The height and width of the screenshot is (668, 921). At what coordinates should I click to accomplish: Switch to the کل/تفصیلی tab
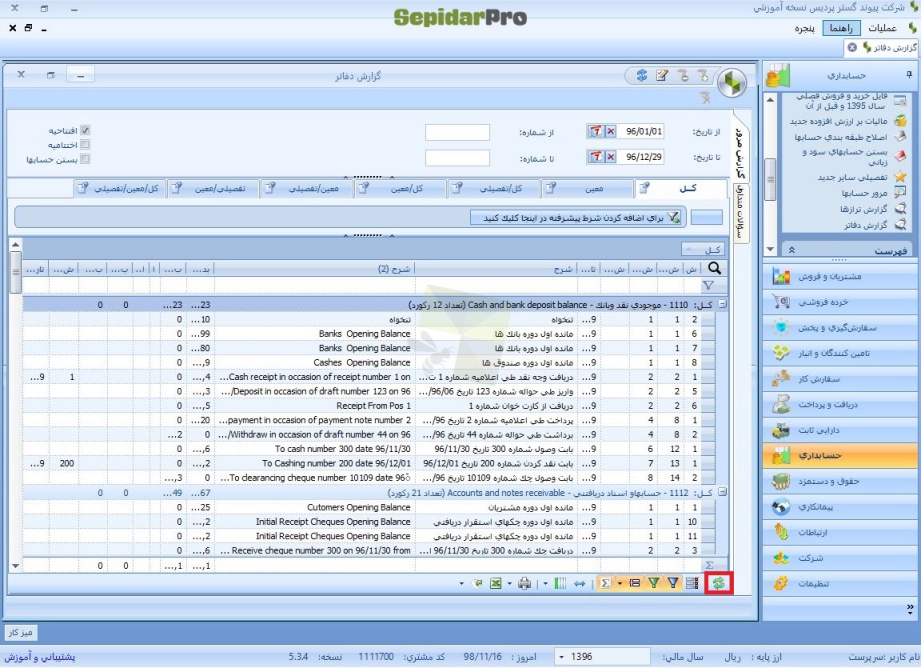[493, 189]
